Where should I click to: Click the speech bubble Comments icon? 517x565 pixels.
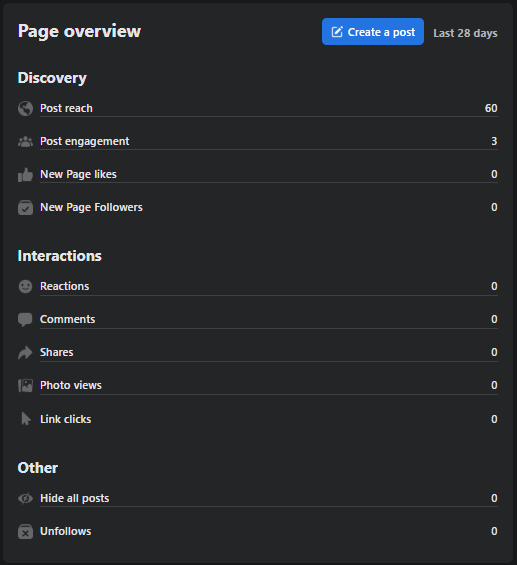pos(25,320)
